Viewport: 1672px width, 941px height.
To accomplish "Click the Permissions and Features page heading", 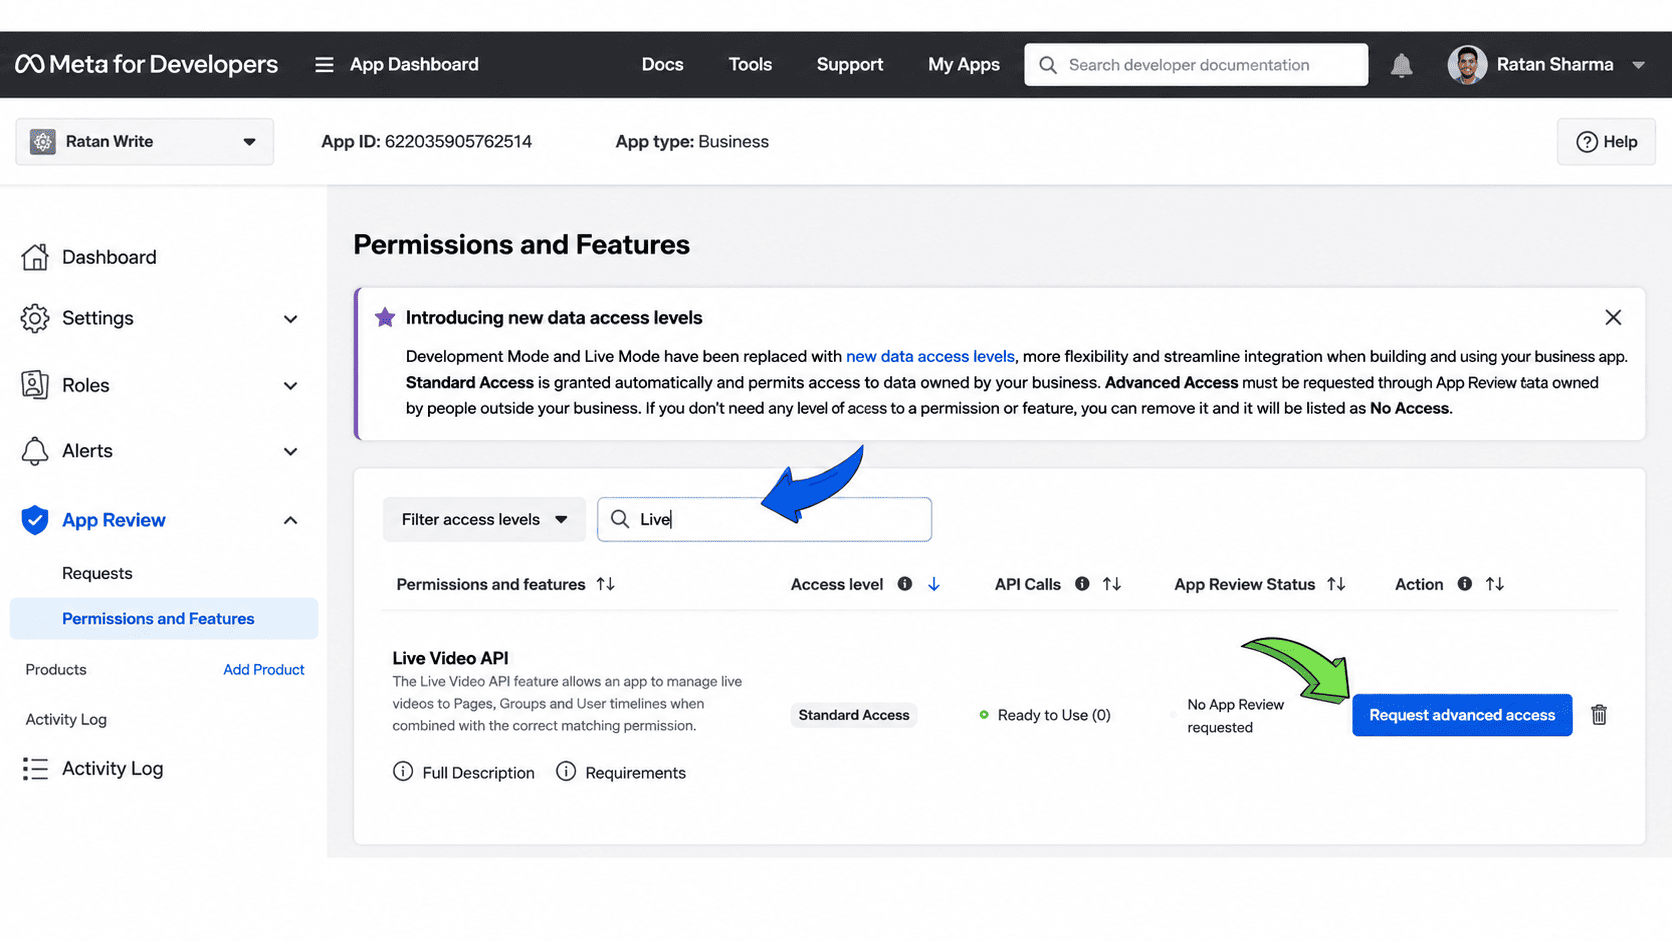I will point(521,245).
